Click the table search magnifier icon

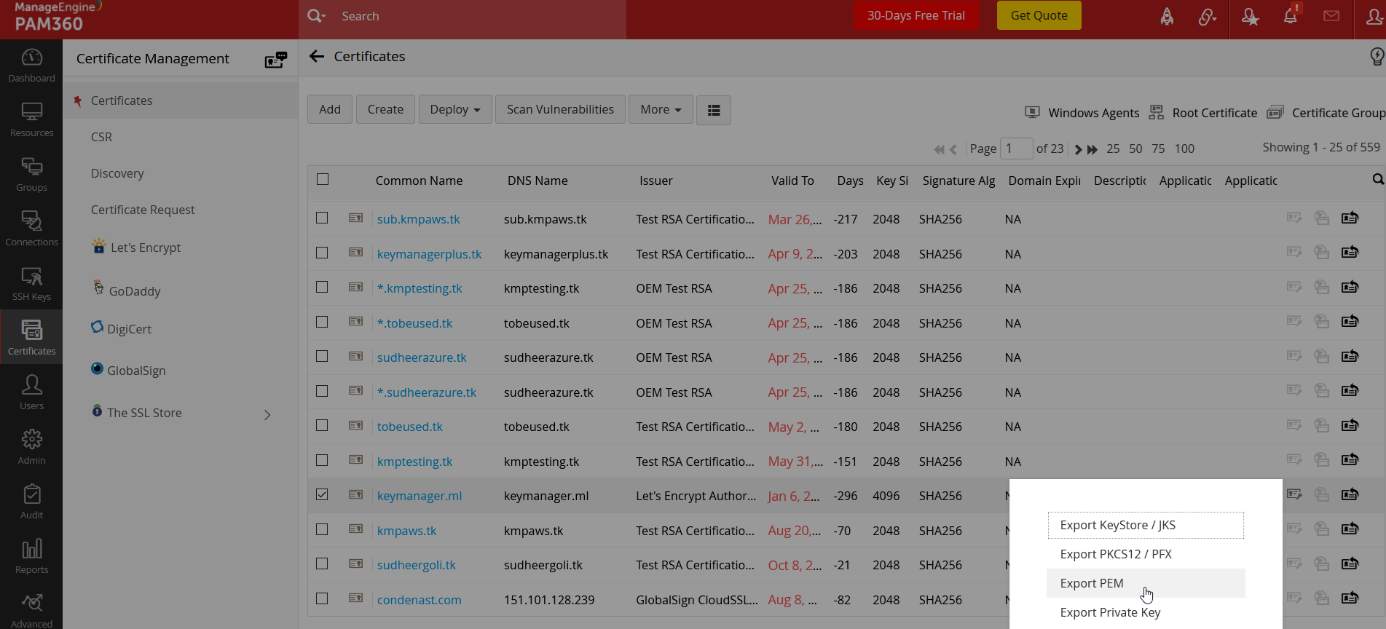click(x=1379, y=180)
